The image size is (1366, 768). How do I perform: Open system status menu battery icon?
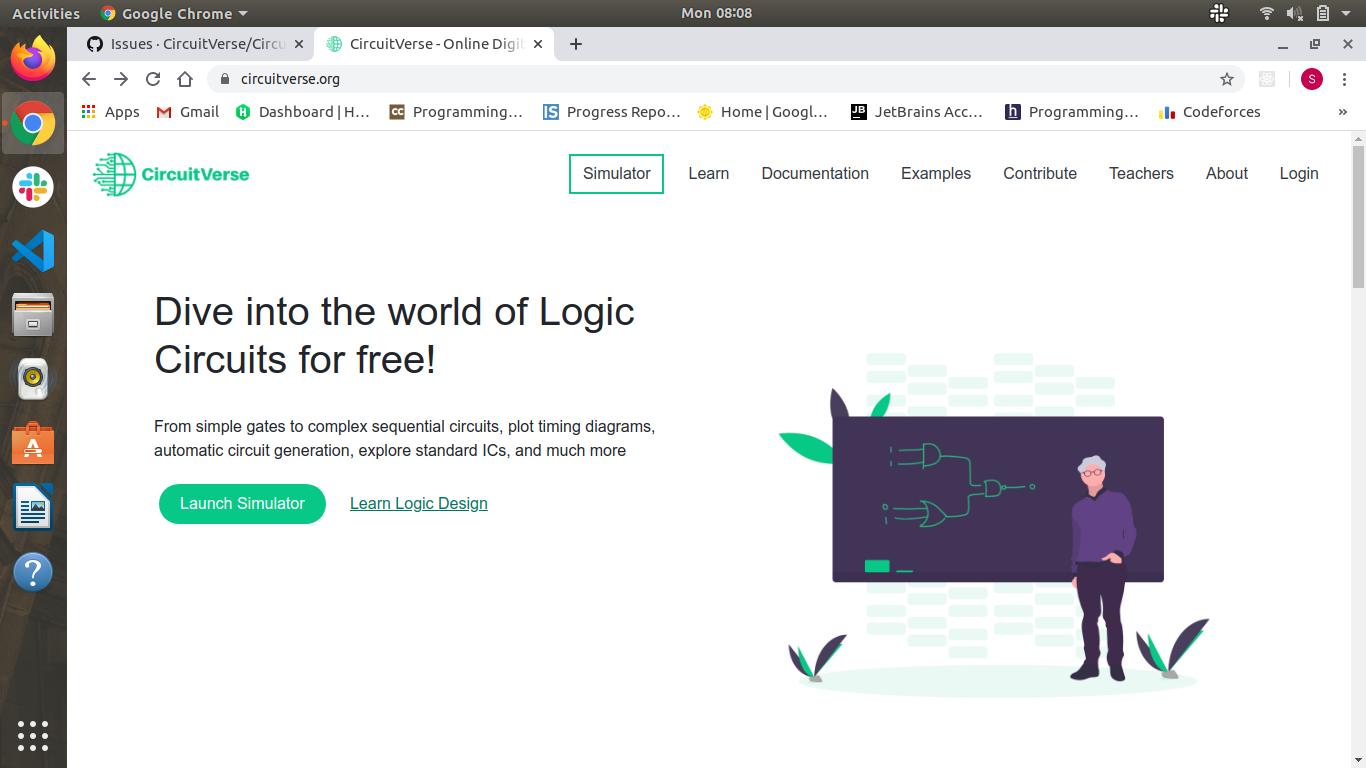pos(1323,13)
